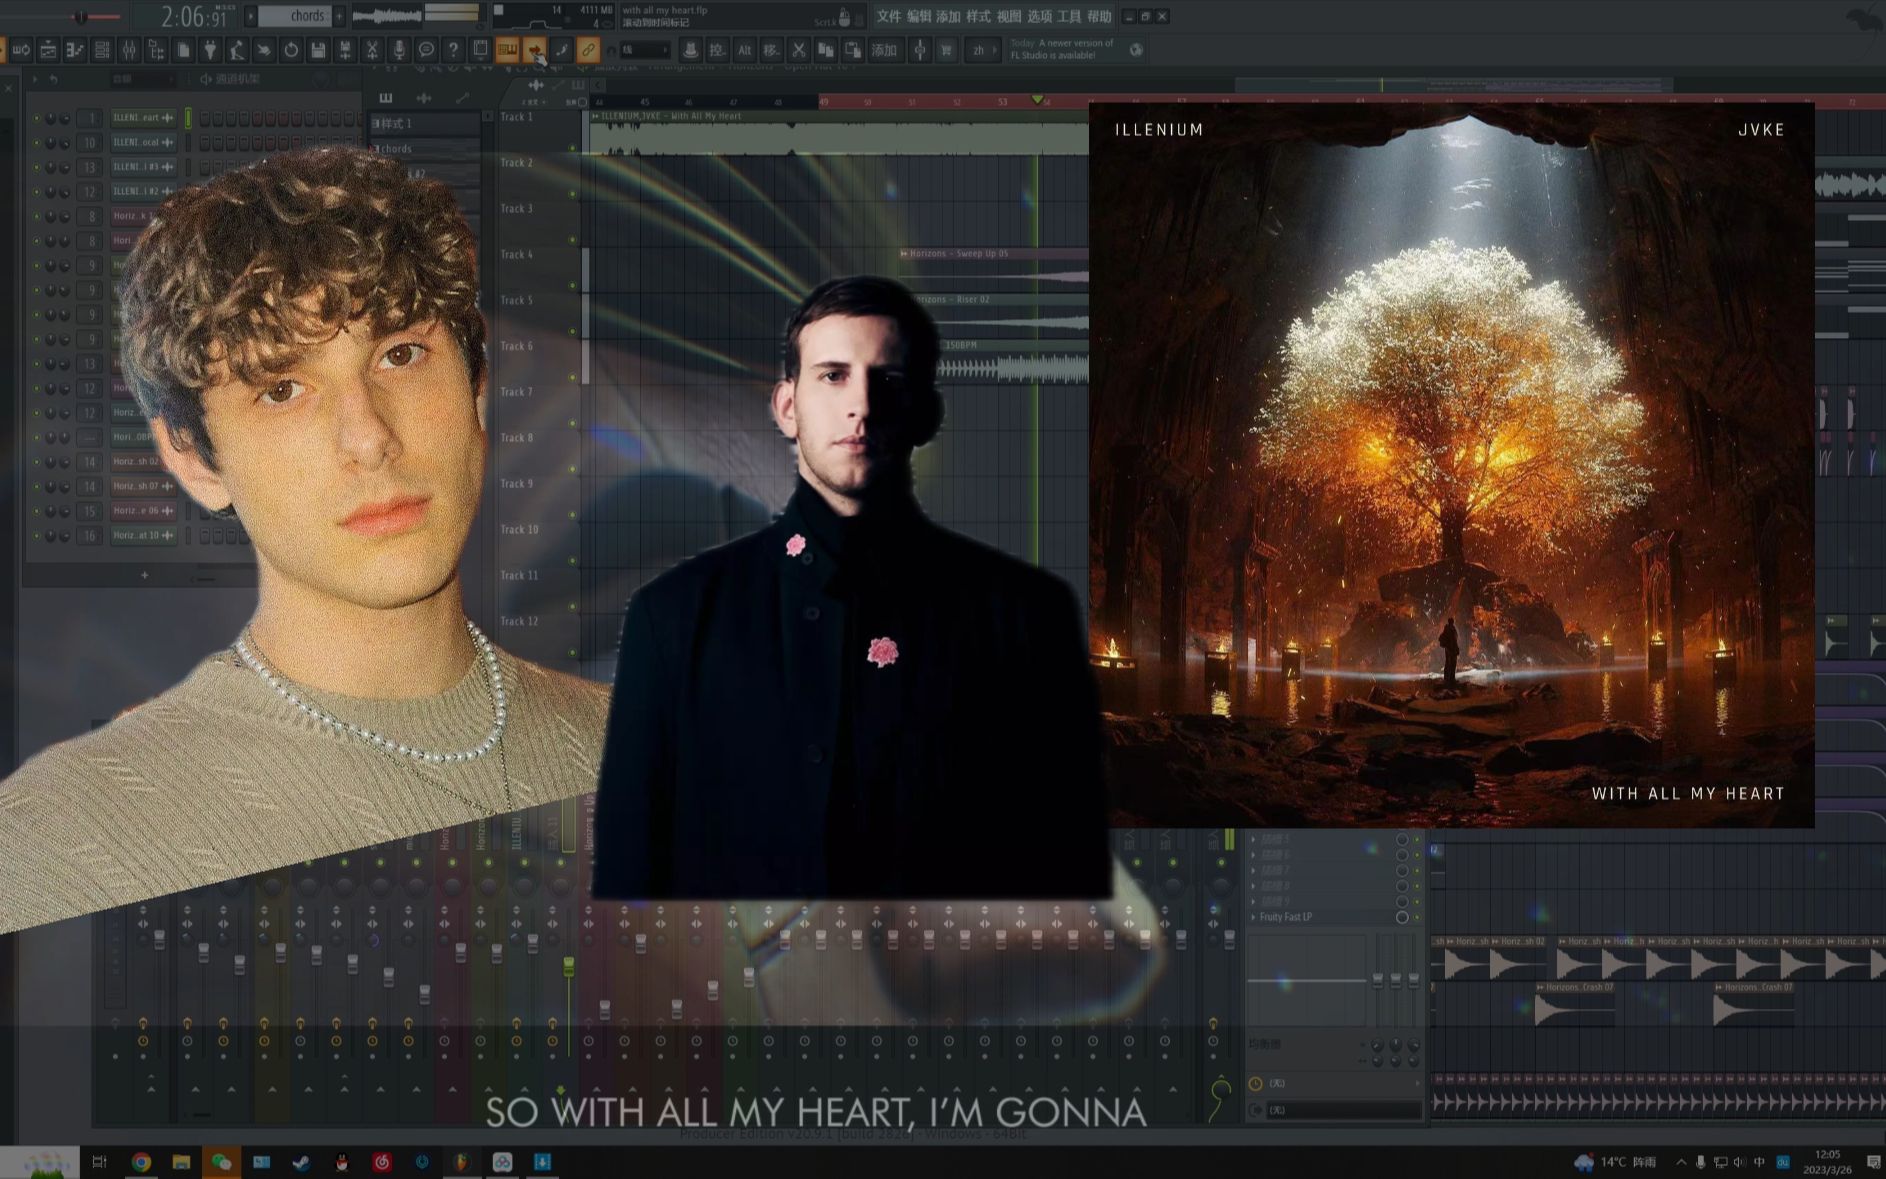1886x1179 pixels.
Task: Select the chords pattern in picker
Action: (424, 149)
